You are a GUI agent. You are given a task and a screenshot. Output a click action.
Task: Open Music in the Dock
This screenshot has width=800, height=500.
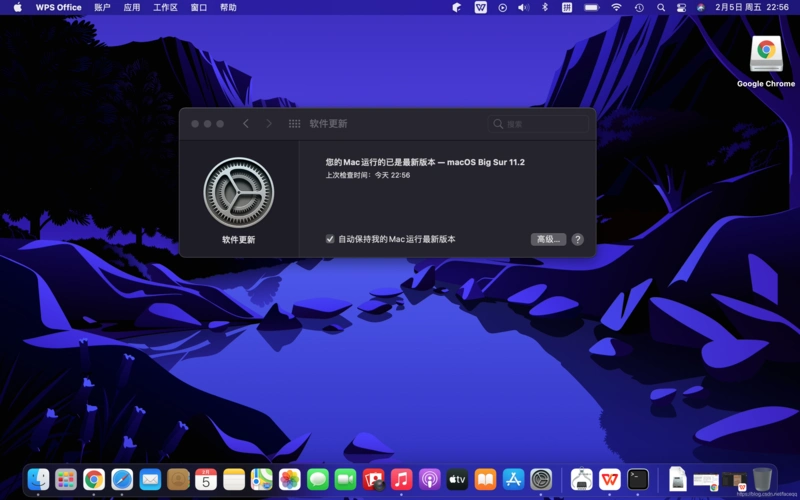tap(402, 479)
